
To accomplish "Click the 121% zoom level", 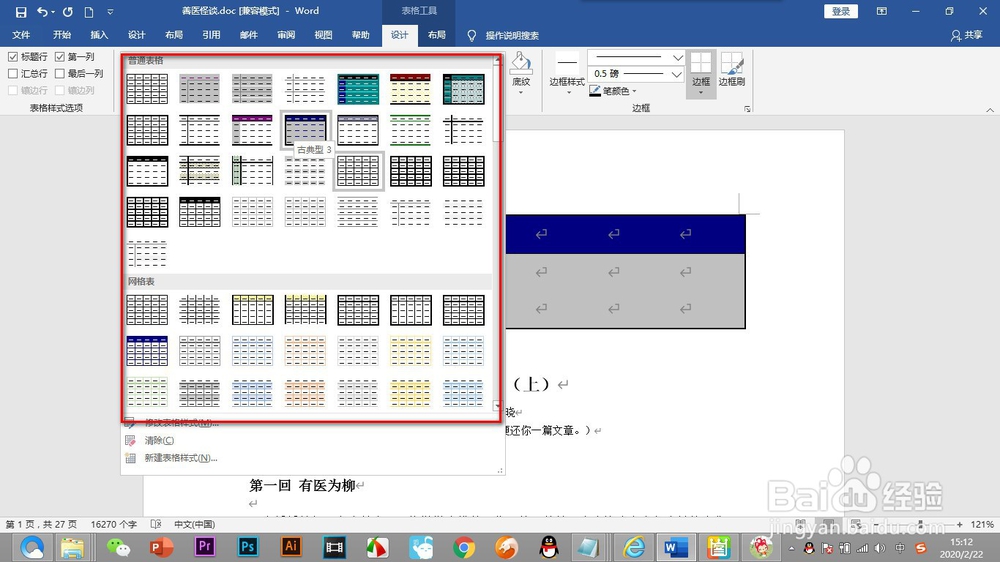I will tap(982, 524).
